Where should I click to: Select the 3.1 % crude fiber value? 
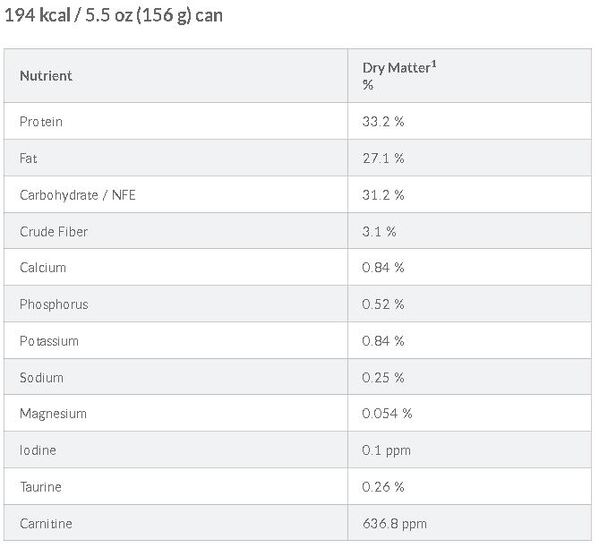[x=379, y=232]
